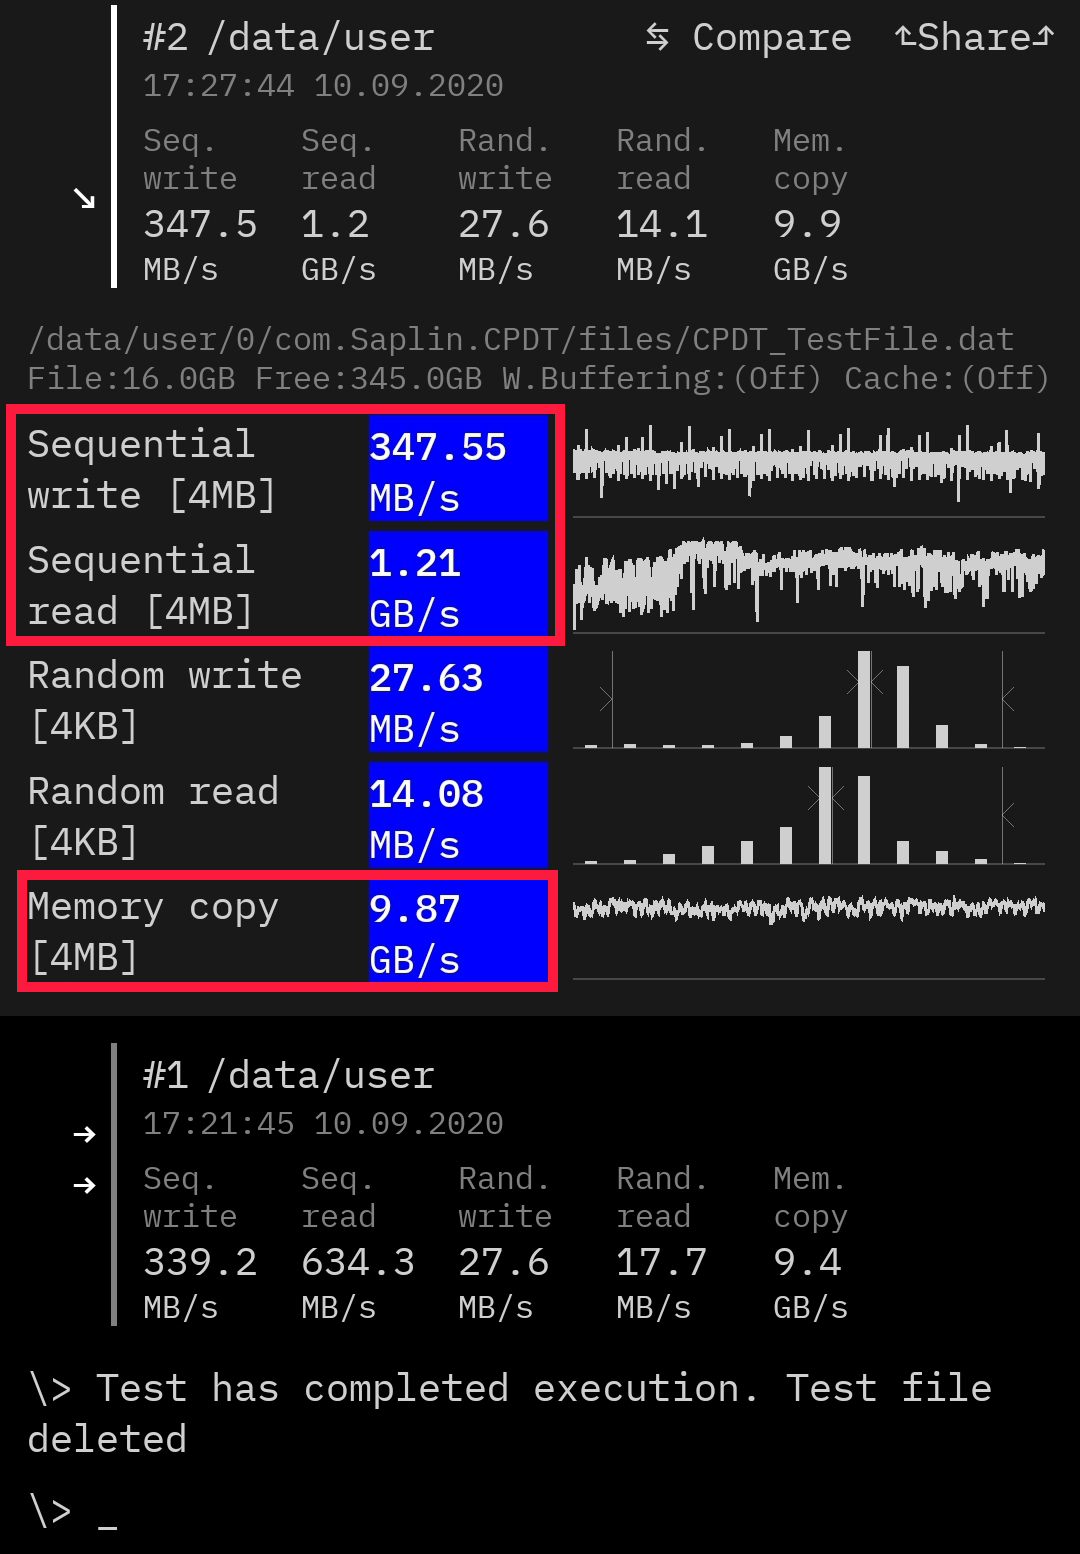The image size is (1080, 1554).
Task: Expand result #1 using the upper right-arrow
Action: click(85, 1134)
